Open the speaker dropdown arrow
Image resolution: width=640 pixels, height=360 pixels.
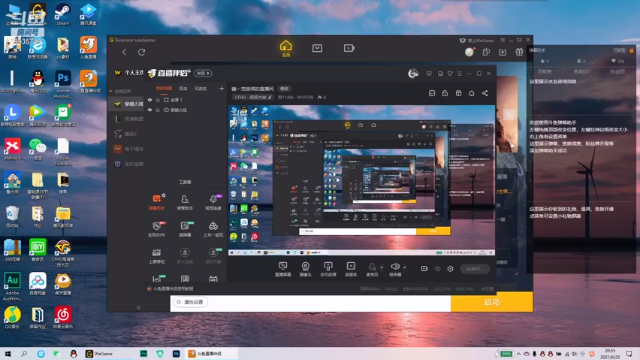pos(404,268)
